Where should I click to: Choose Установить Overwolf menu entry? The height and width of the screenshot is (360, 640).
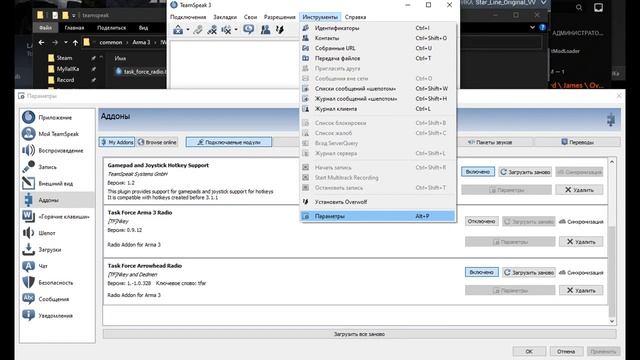tap(378, 202)
